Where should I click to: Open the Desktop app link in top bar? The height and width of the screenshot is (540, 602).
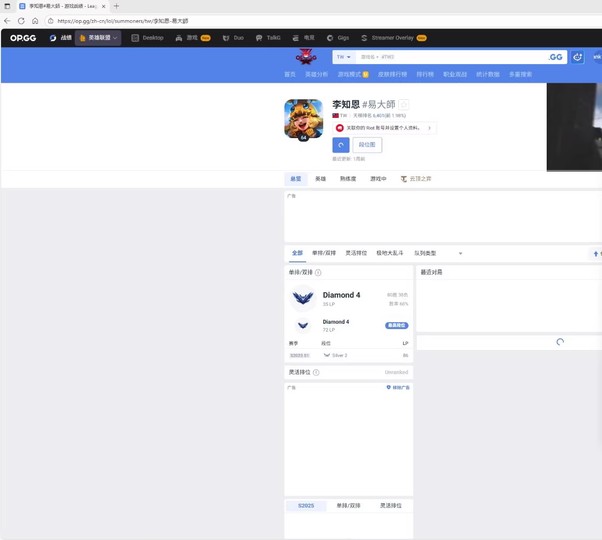pyautogui.click(x=147, y=38)
